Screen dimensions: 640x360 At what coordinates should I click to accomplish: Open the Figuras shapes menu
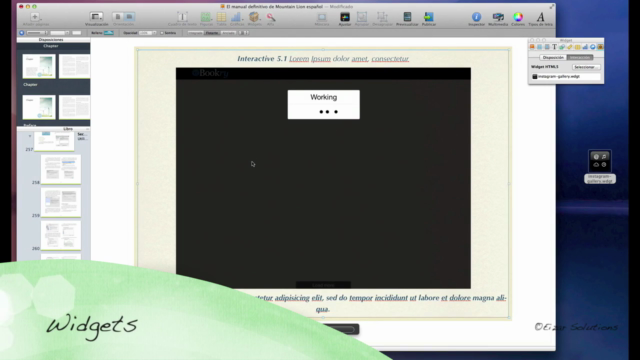click(x=206, y=17)
